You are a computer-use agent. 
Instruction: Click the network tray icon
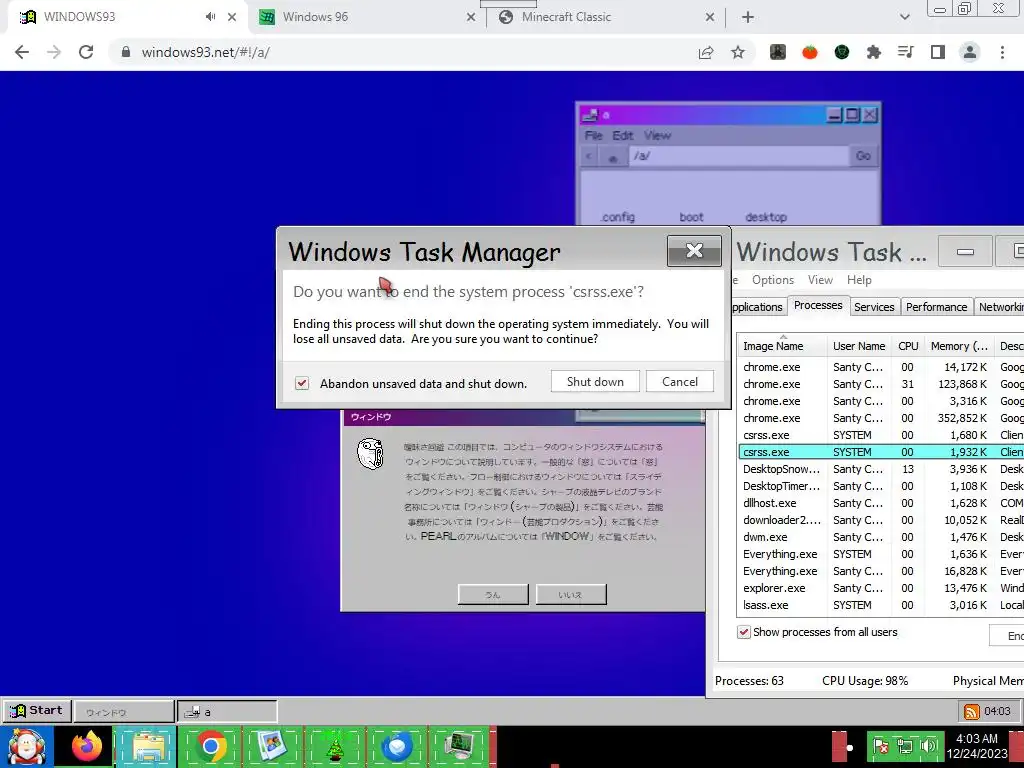point(905,746)
